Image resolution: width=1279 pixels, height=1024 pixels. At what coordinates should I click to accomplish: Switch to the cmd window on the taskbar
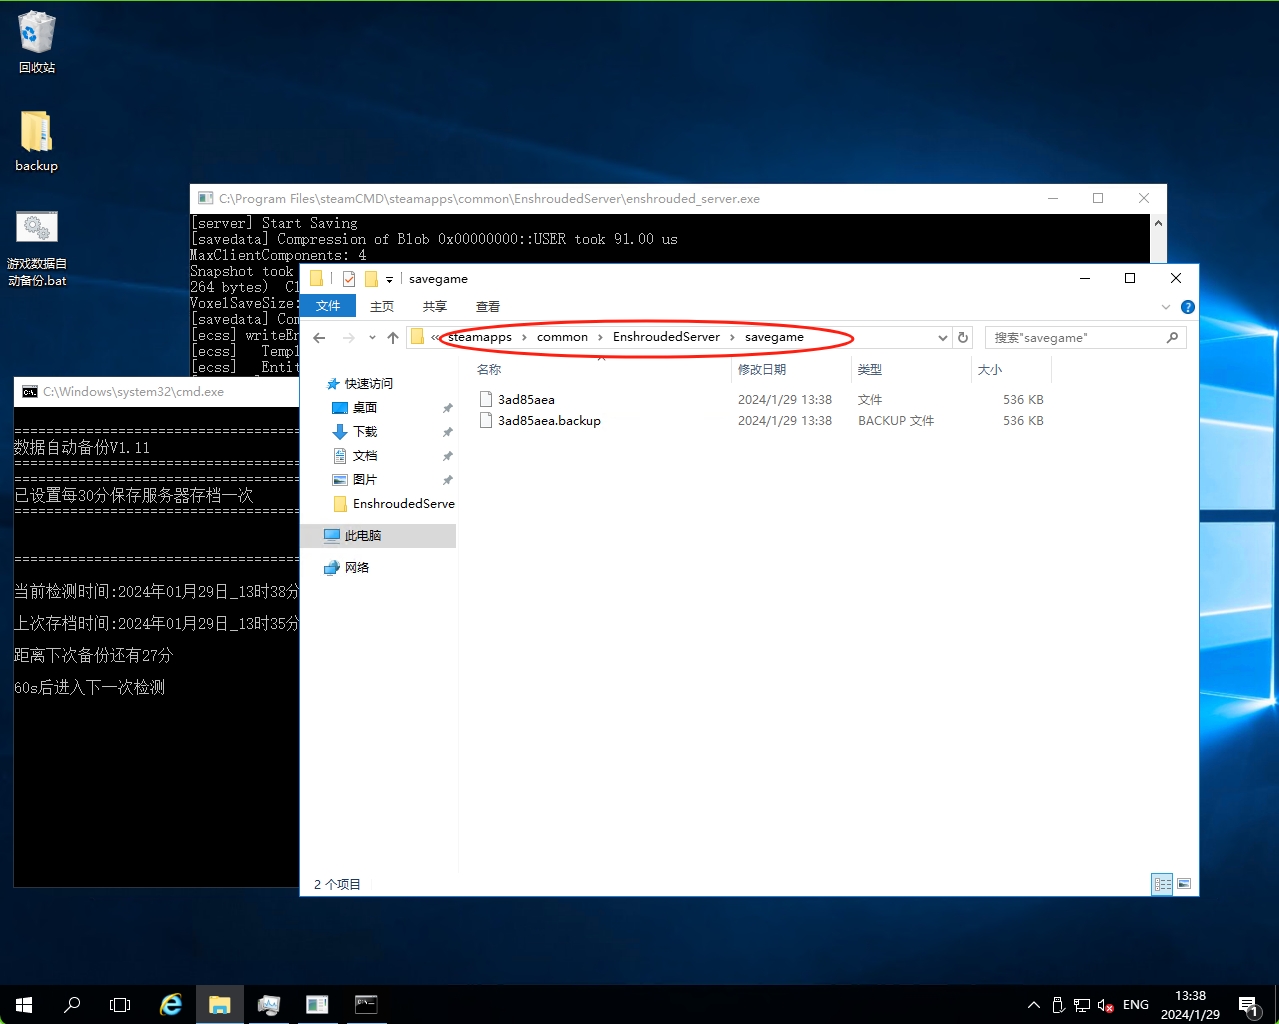point(366,1005)
